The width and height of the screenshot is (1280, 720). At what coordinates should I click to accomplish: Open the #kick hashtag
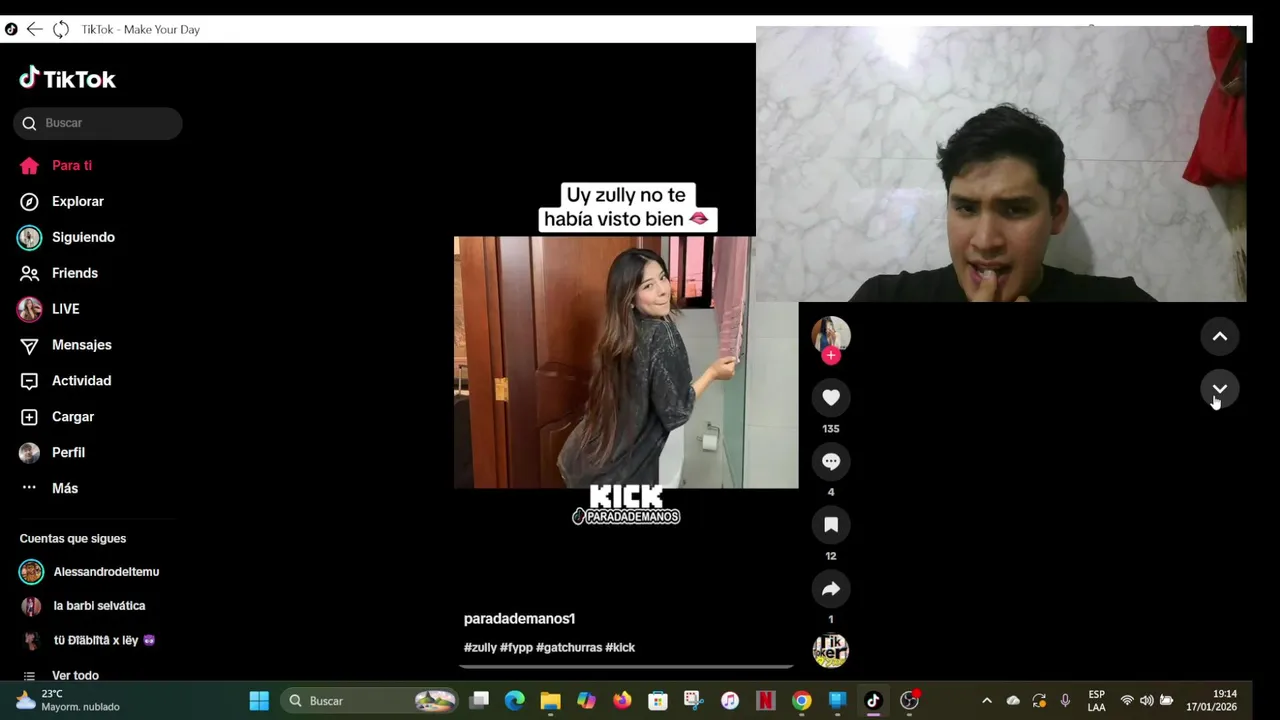click(620, 648)
